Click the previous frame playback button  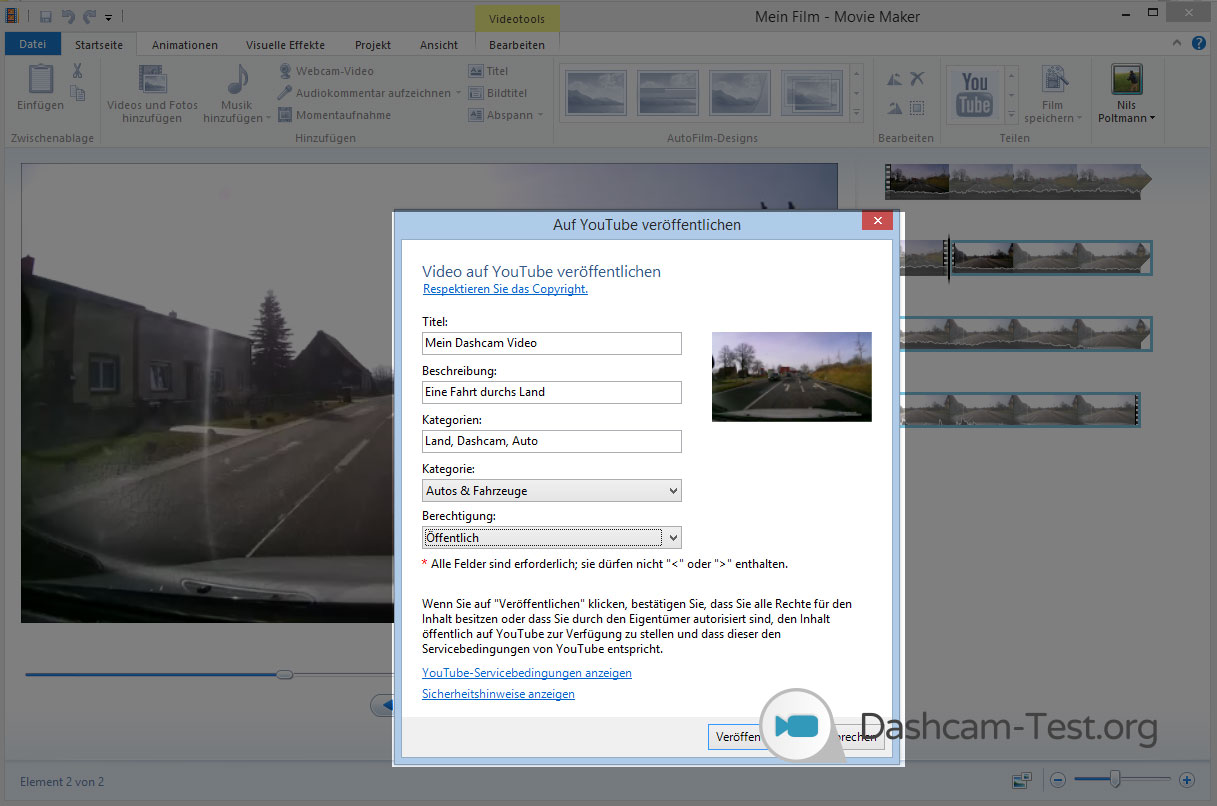(382, 705)
